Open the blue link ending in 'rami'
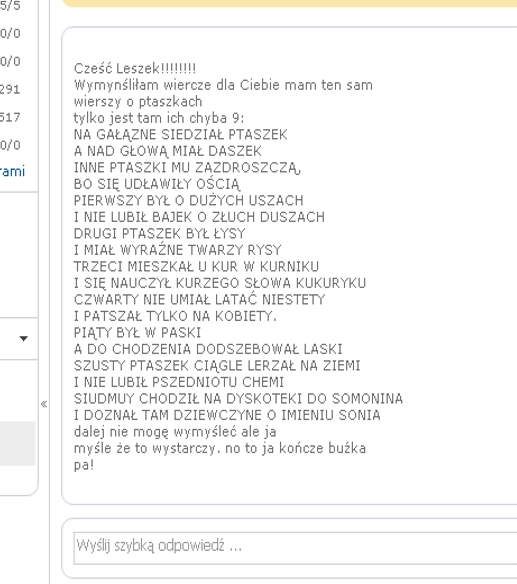Image resolution: width=517 pixels, height=584 pixels. tap(12, 171)
